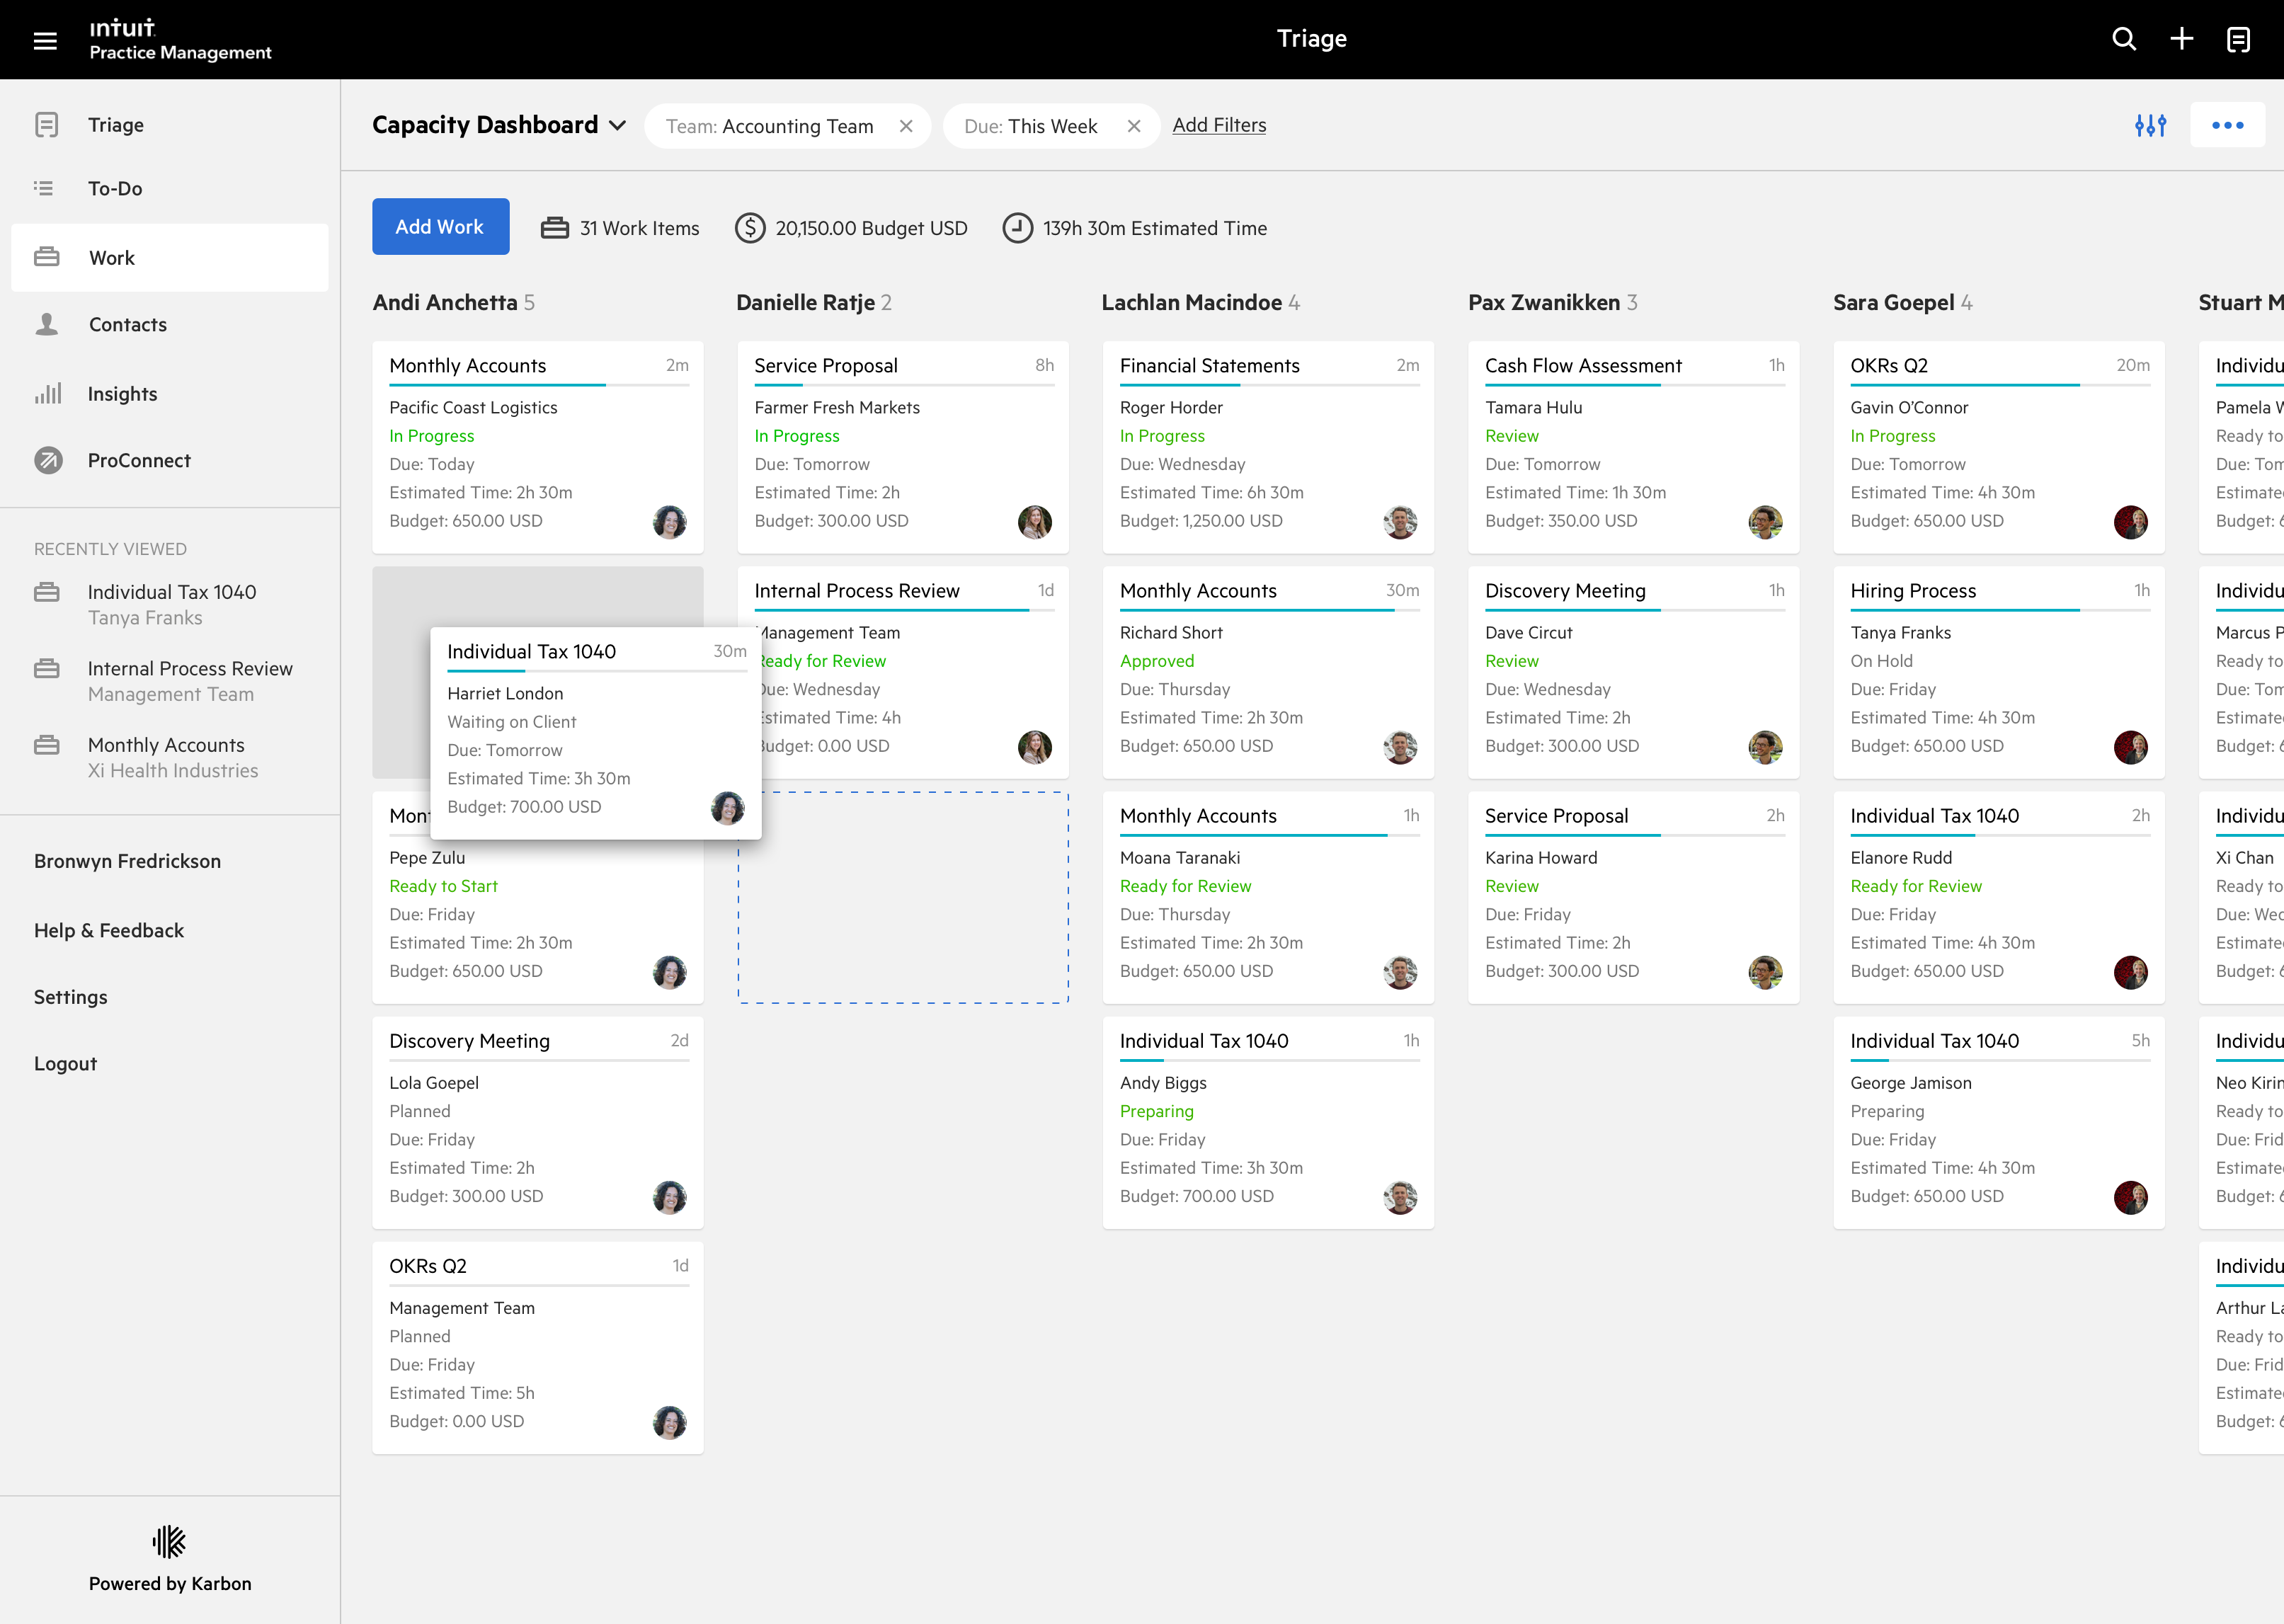Image resolution: width=2284 pixels, height=1624 pixels.
Task: Click the Contacts person icon in sidebar
Action: point(47,324)
